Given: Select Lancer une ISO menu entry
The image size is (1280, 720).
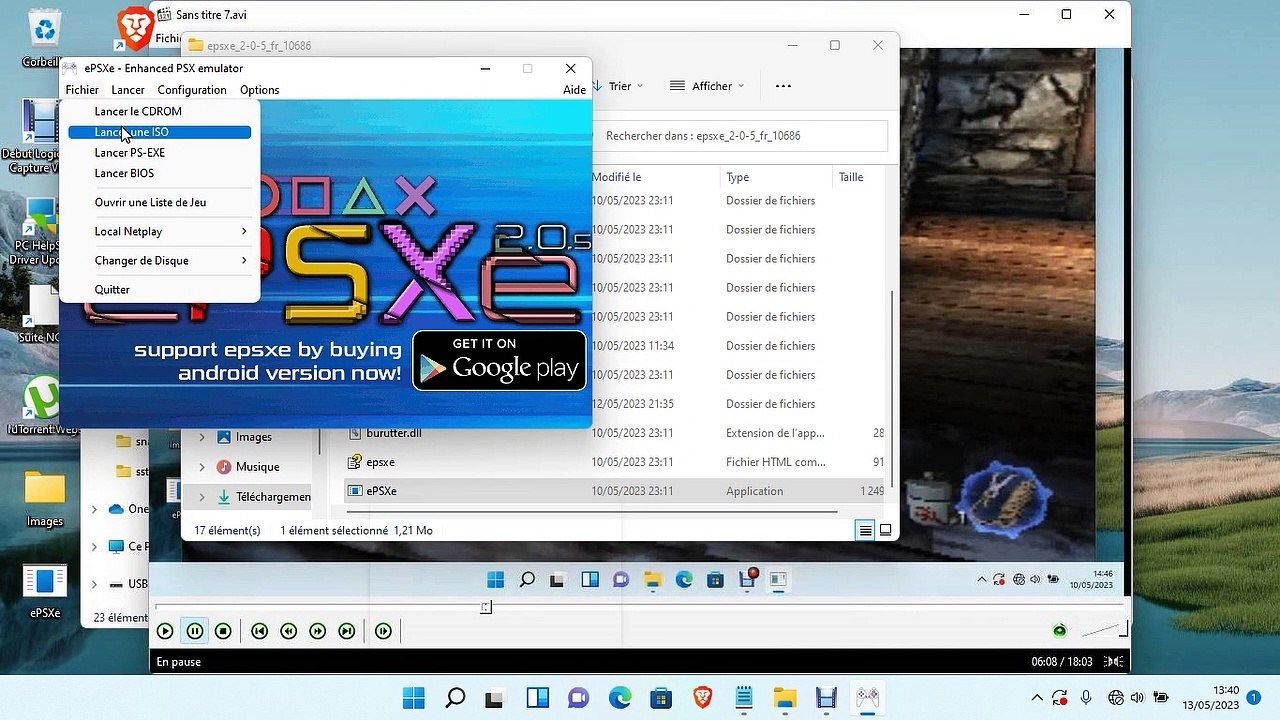Looking at the screenshot, I should (x=159, y=132).
